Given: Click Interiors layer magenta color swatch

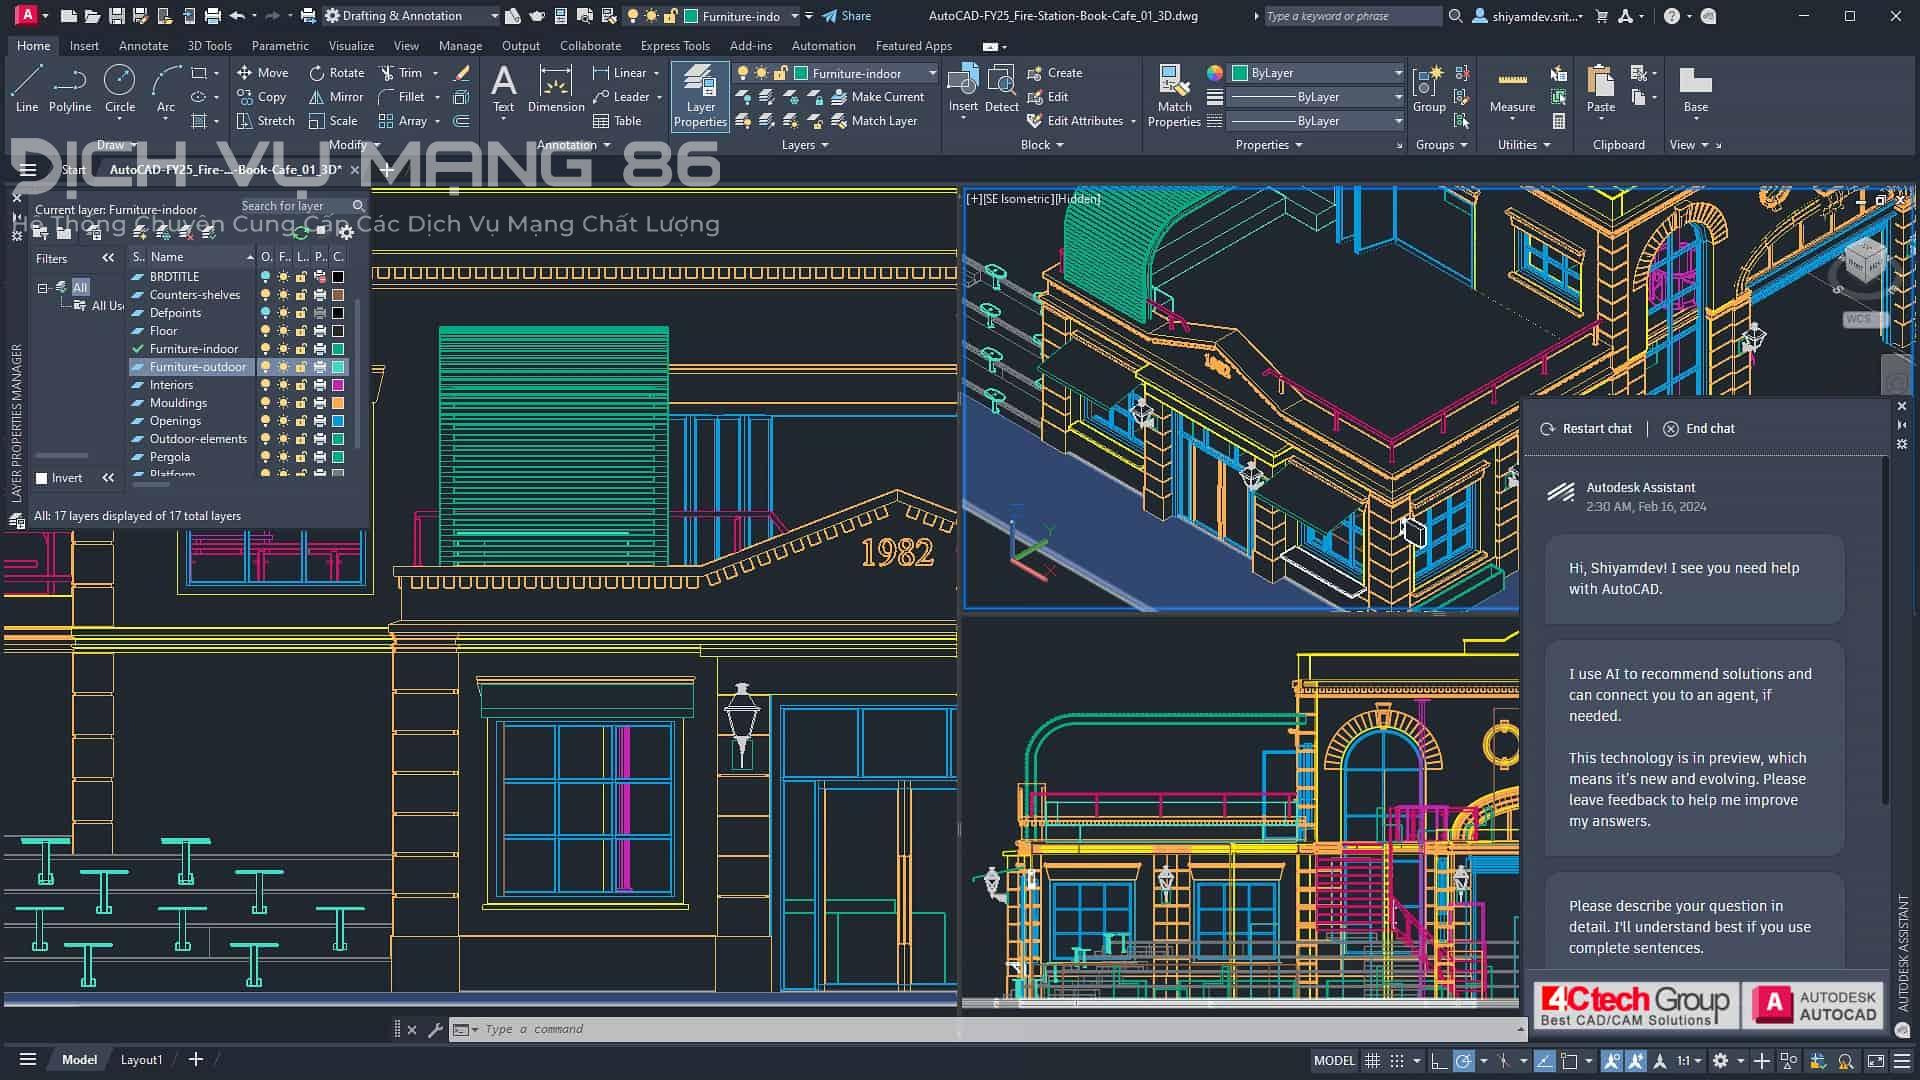Looking at the screenshot, I should [x=338, y=385].
